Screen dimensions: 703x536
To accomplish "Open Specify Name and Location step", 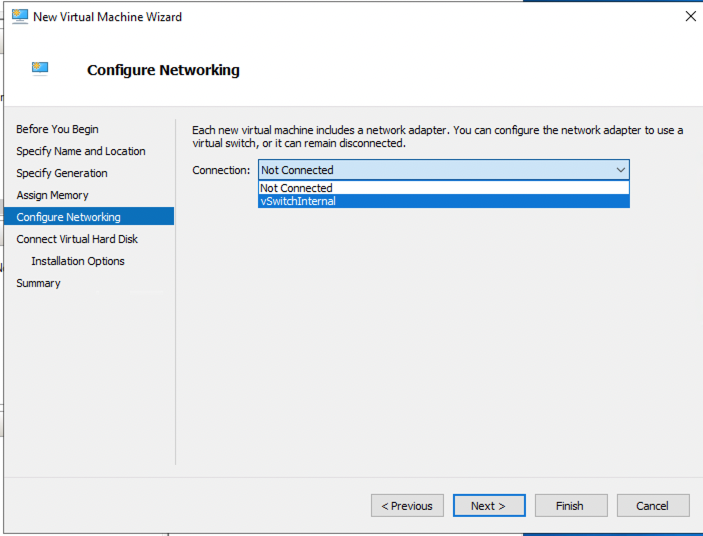I will (x=81, y=151).
